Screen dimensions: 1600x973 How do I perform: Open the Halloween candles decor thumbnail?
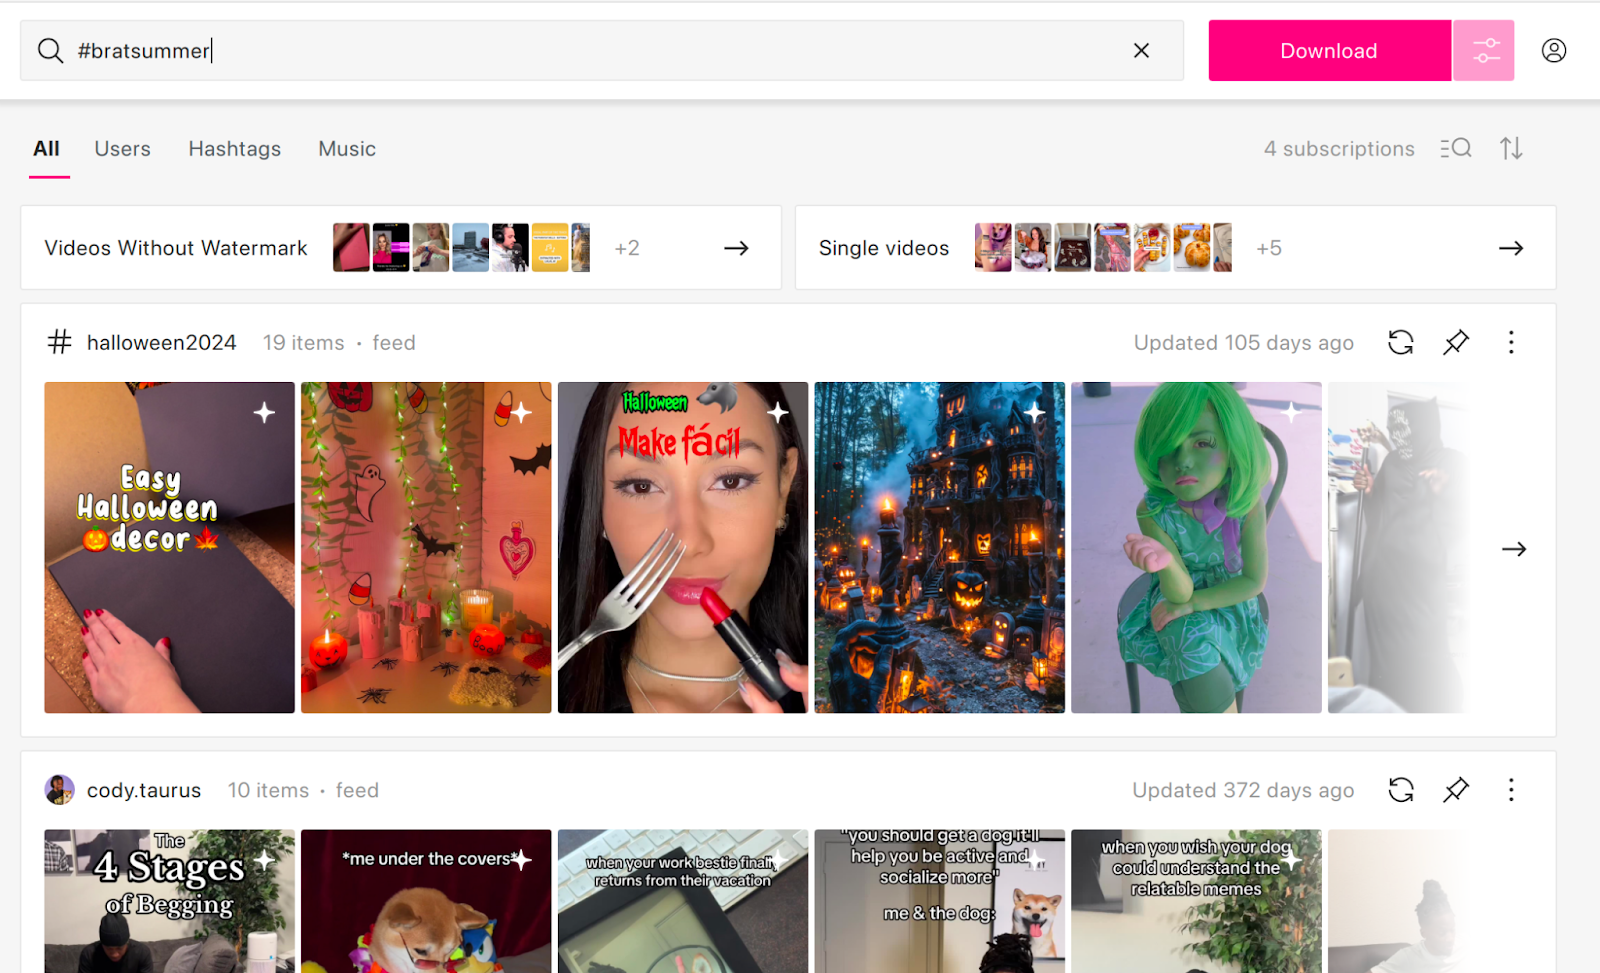426,547
